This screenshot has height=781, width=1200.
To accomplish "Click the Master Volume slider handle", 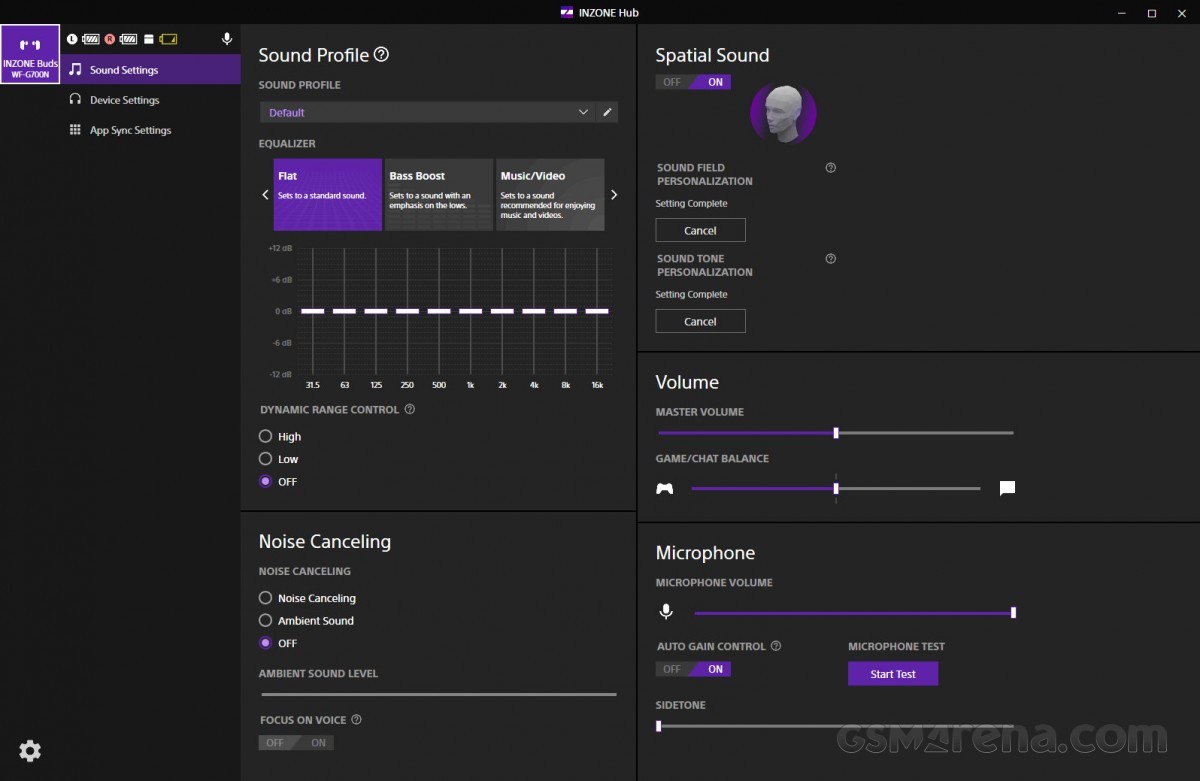I will click(836, 433).
